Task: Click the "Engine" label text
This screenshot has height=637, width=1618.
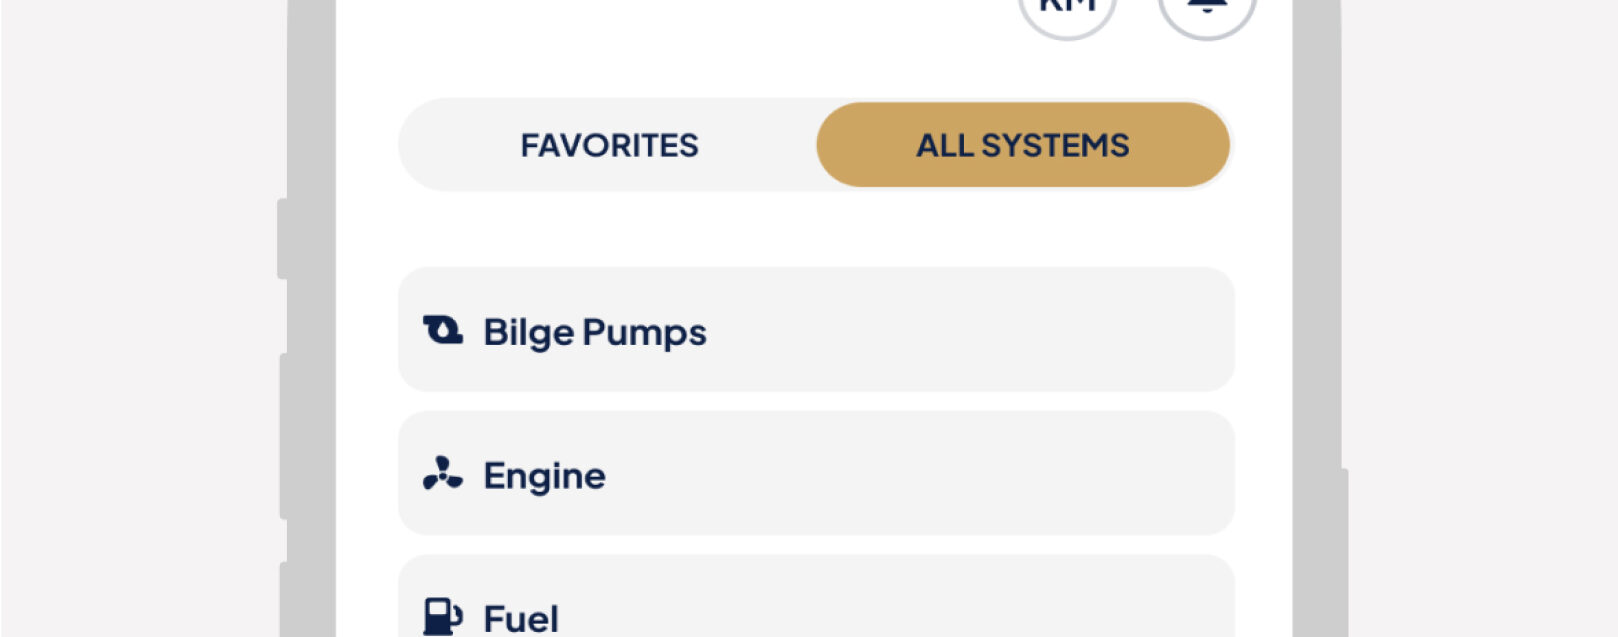Action: (x=544, y=476)
